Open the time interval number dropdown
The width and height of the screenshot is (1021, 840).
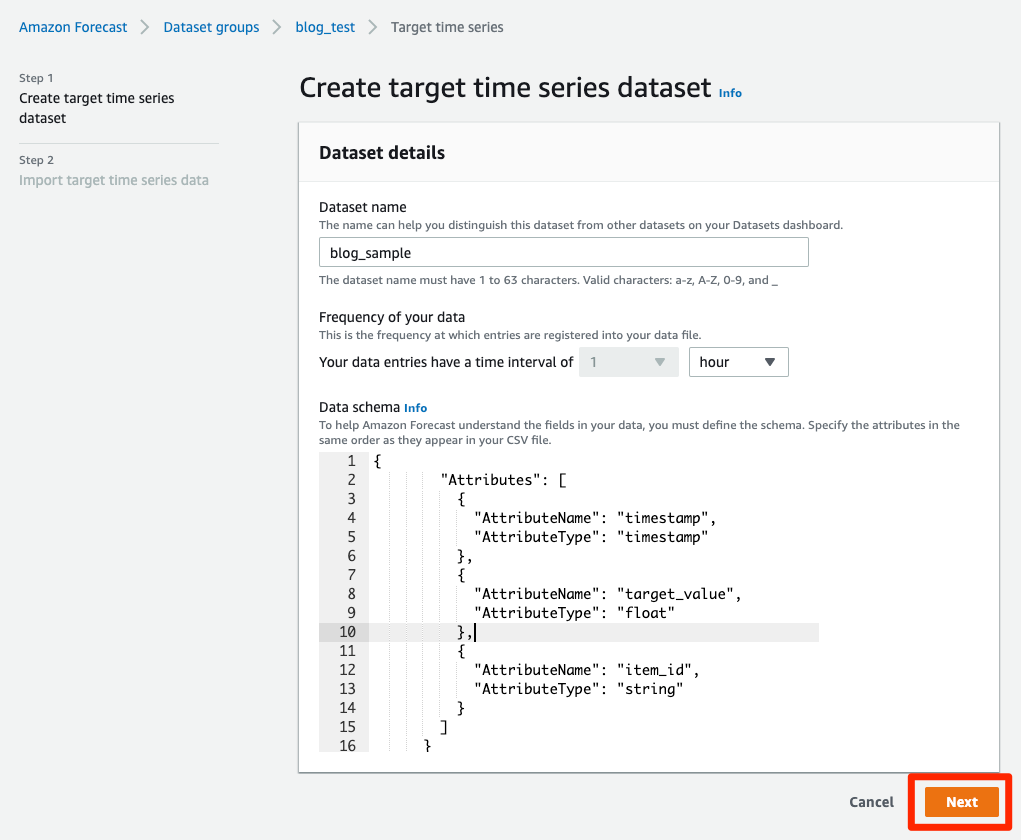[628, 362]
